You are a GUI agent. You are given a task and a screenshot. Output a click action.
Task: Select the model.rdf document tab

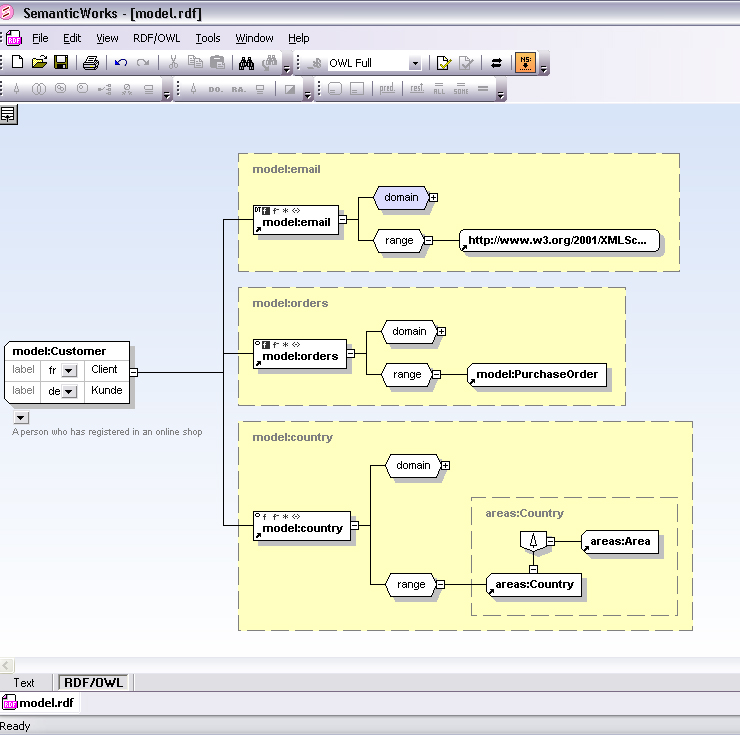click(x=40, y=703)
